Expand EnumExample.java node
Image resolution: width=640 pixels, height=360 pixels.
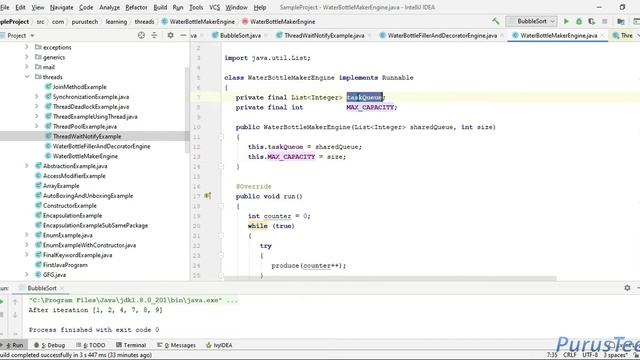pyautogui.click(x=27, y=235)
